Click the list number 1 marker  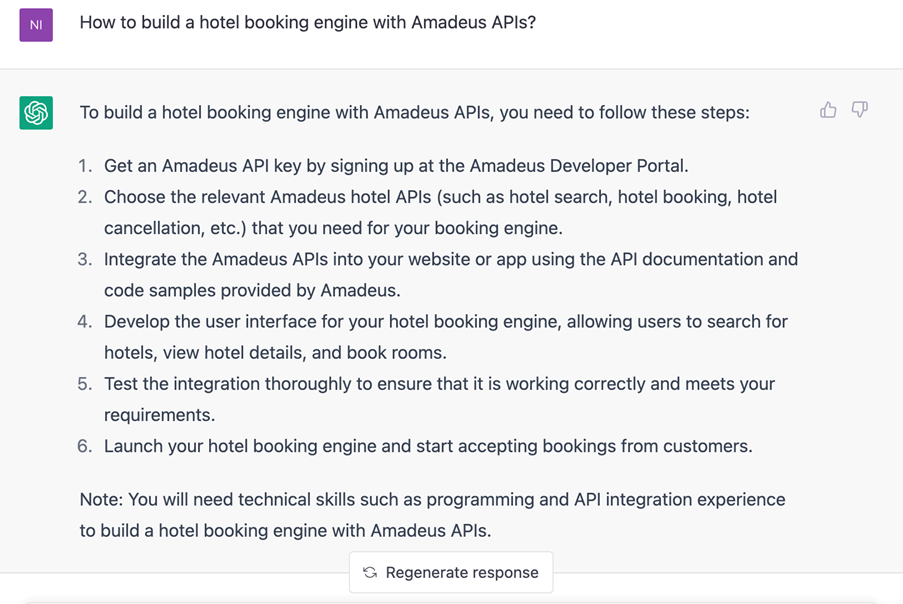(x=85, y=166)
